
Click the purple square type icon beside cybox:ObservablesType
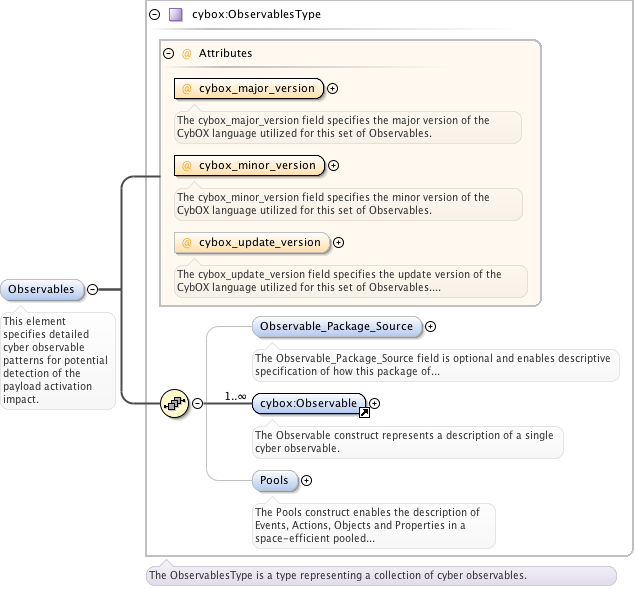pos(176,15)
